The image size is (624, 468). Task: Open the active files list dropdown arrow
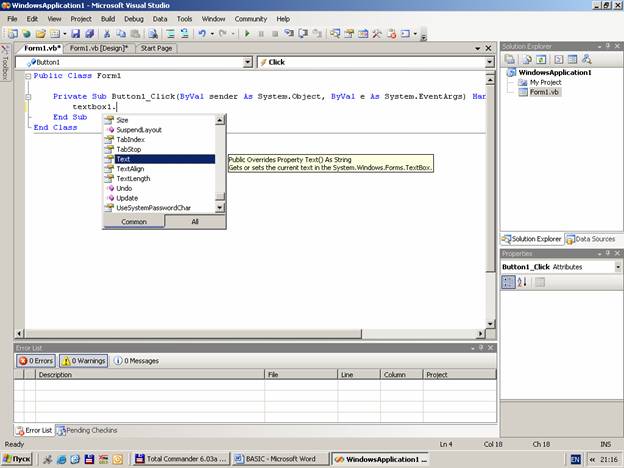(x=478, y=49)
